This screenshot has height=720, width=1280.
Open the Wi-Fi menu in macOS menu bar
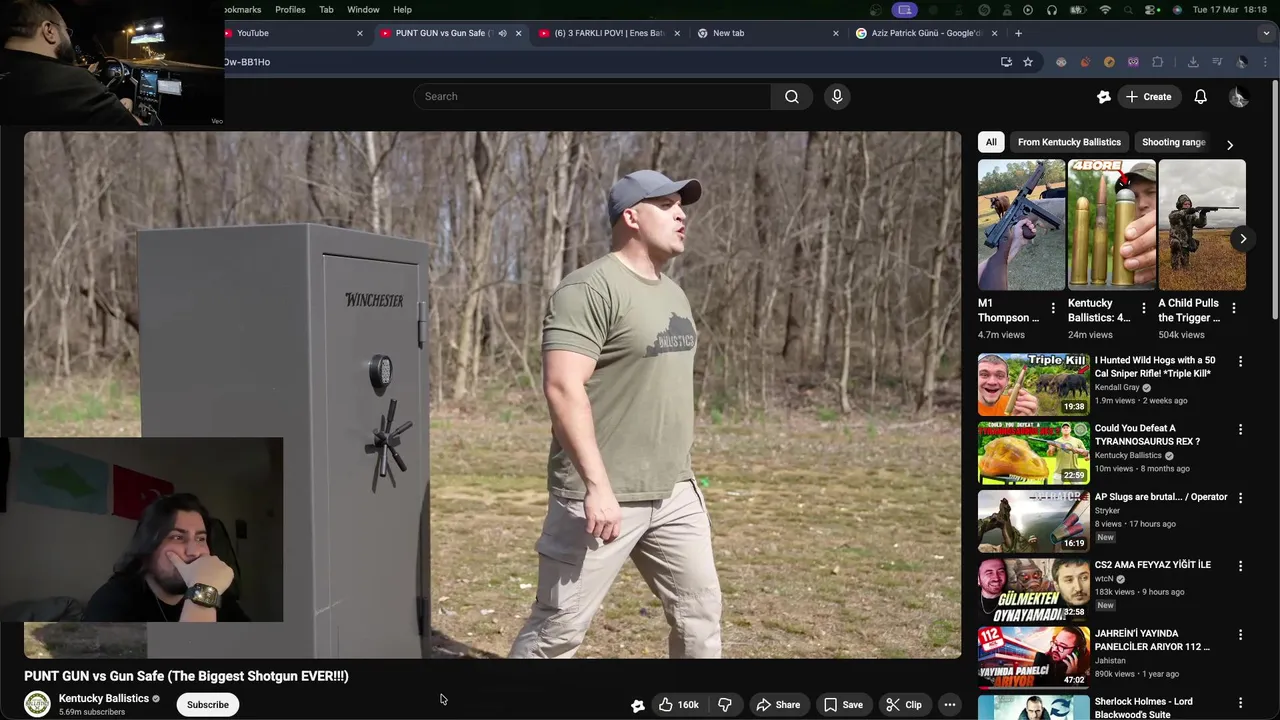coord(1105,9)
